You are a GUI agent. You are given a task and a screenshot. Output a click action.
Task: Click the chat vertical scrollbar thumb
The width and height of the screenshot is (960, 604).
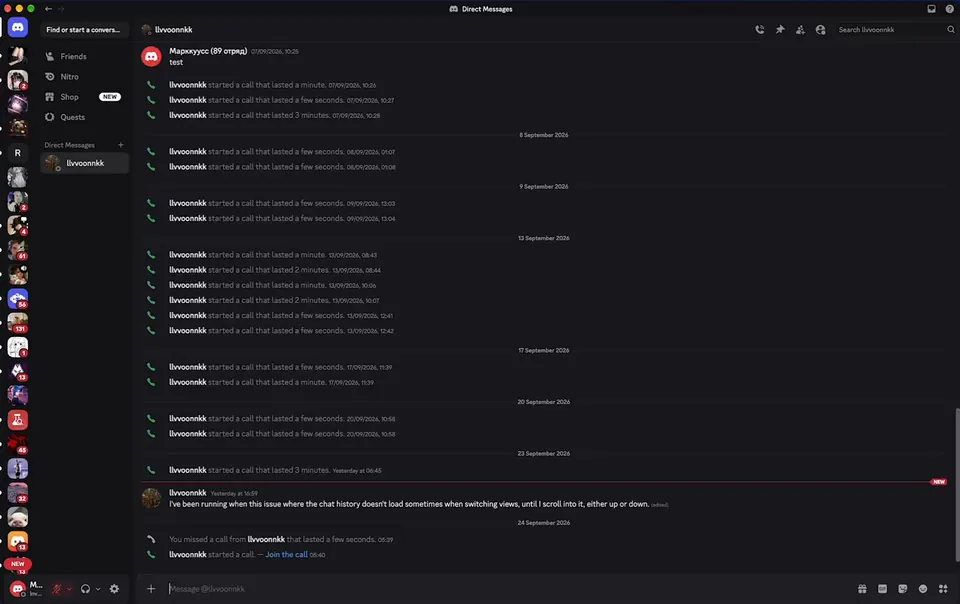tap(956, 485)
